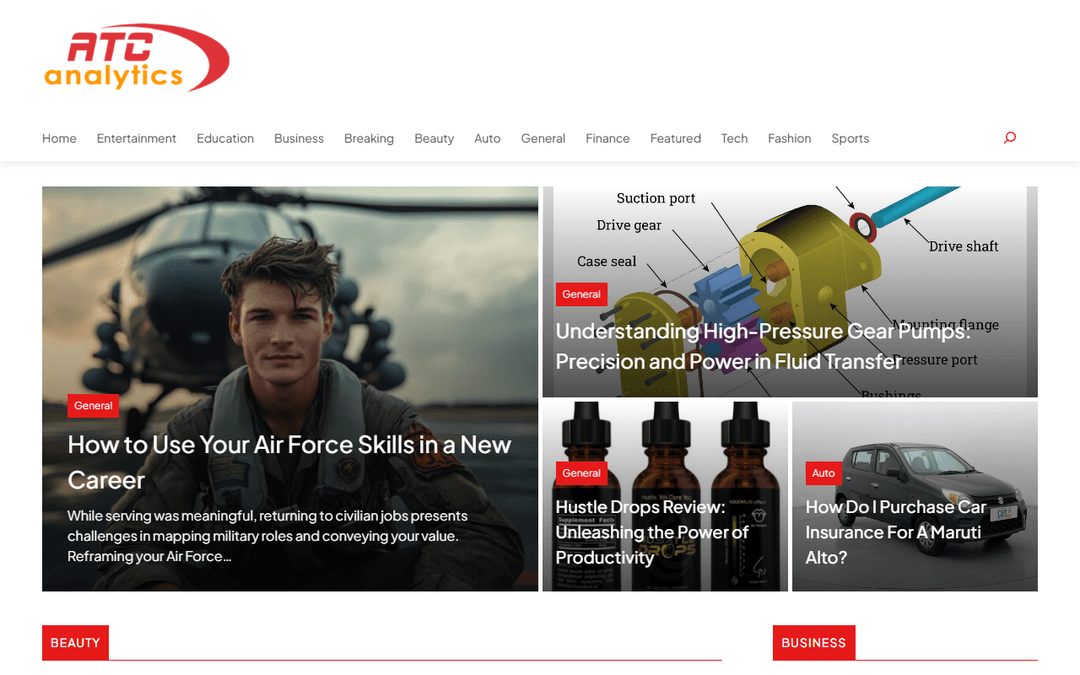Select Business in the navigation bar

(299, 138)
